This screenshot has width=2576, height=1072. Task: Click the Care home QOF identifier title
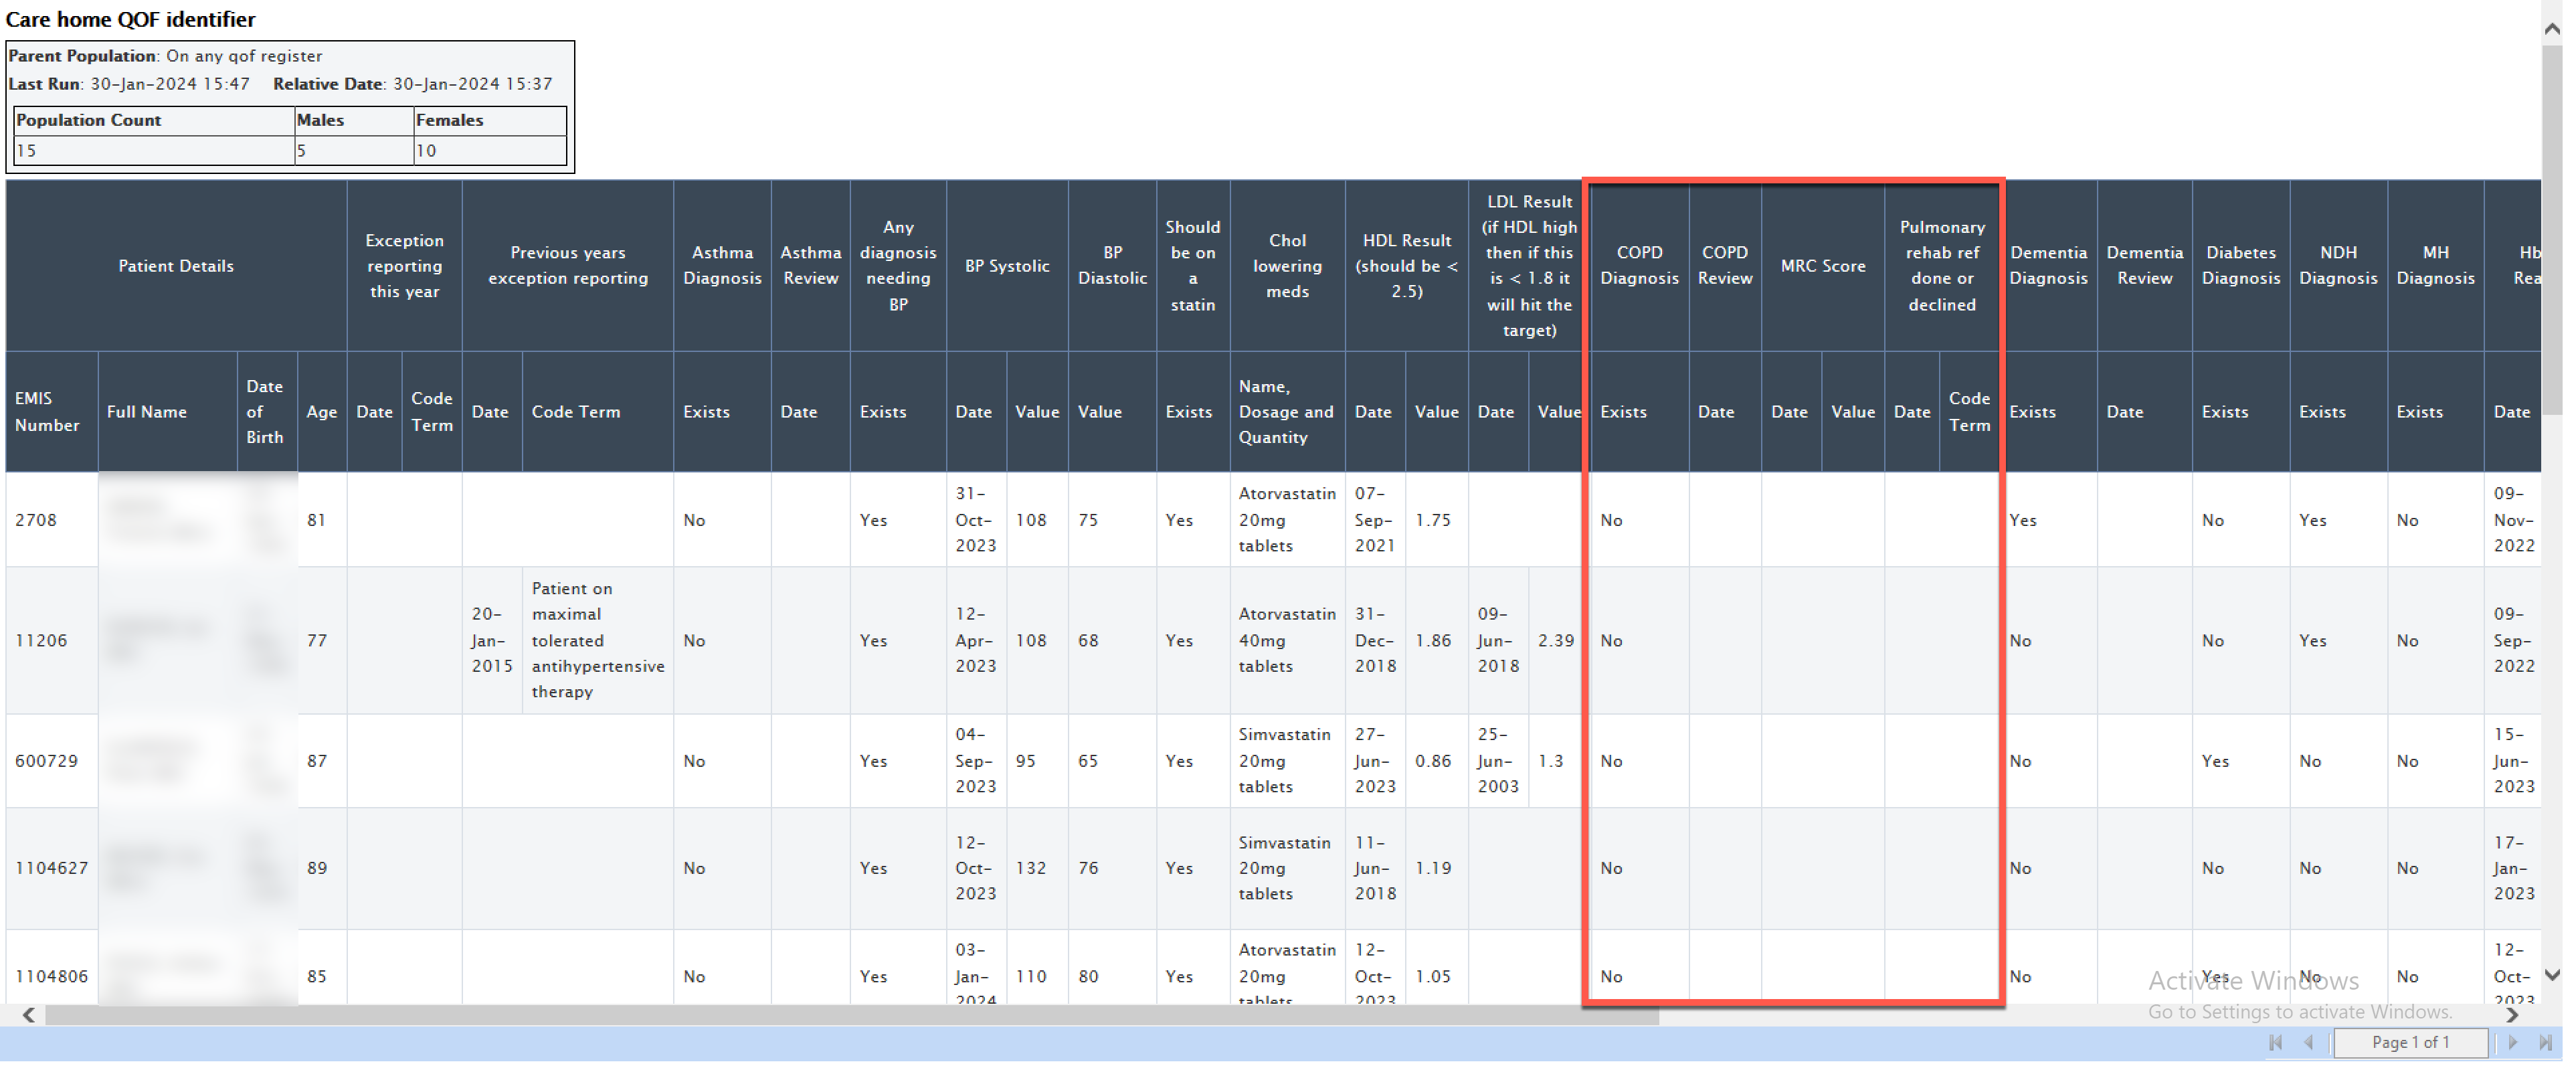(x=130, y=19)
